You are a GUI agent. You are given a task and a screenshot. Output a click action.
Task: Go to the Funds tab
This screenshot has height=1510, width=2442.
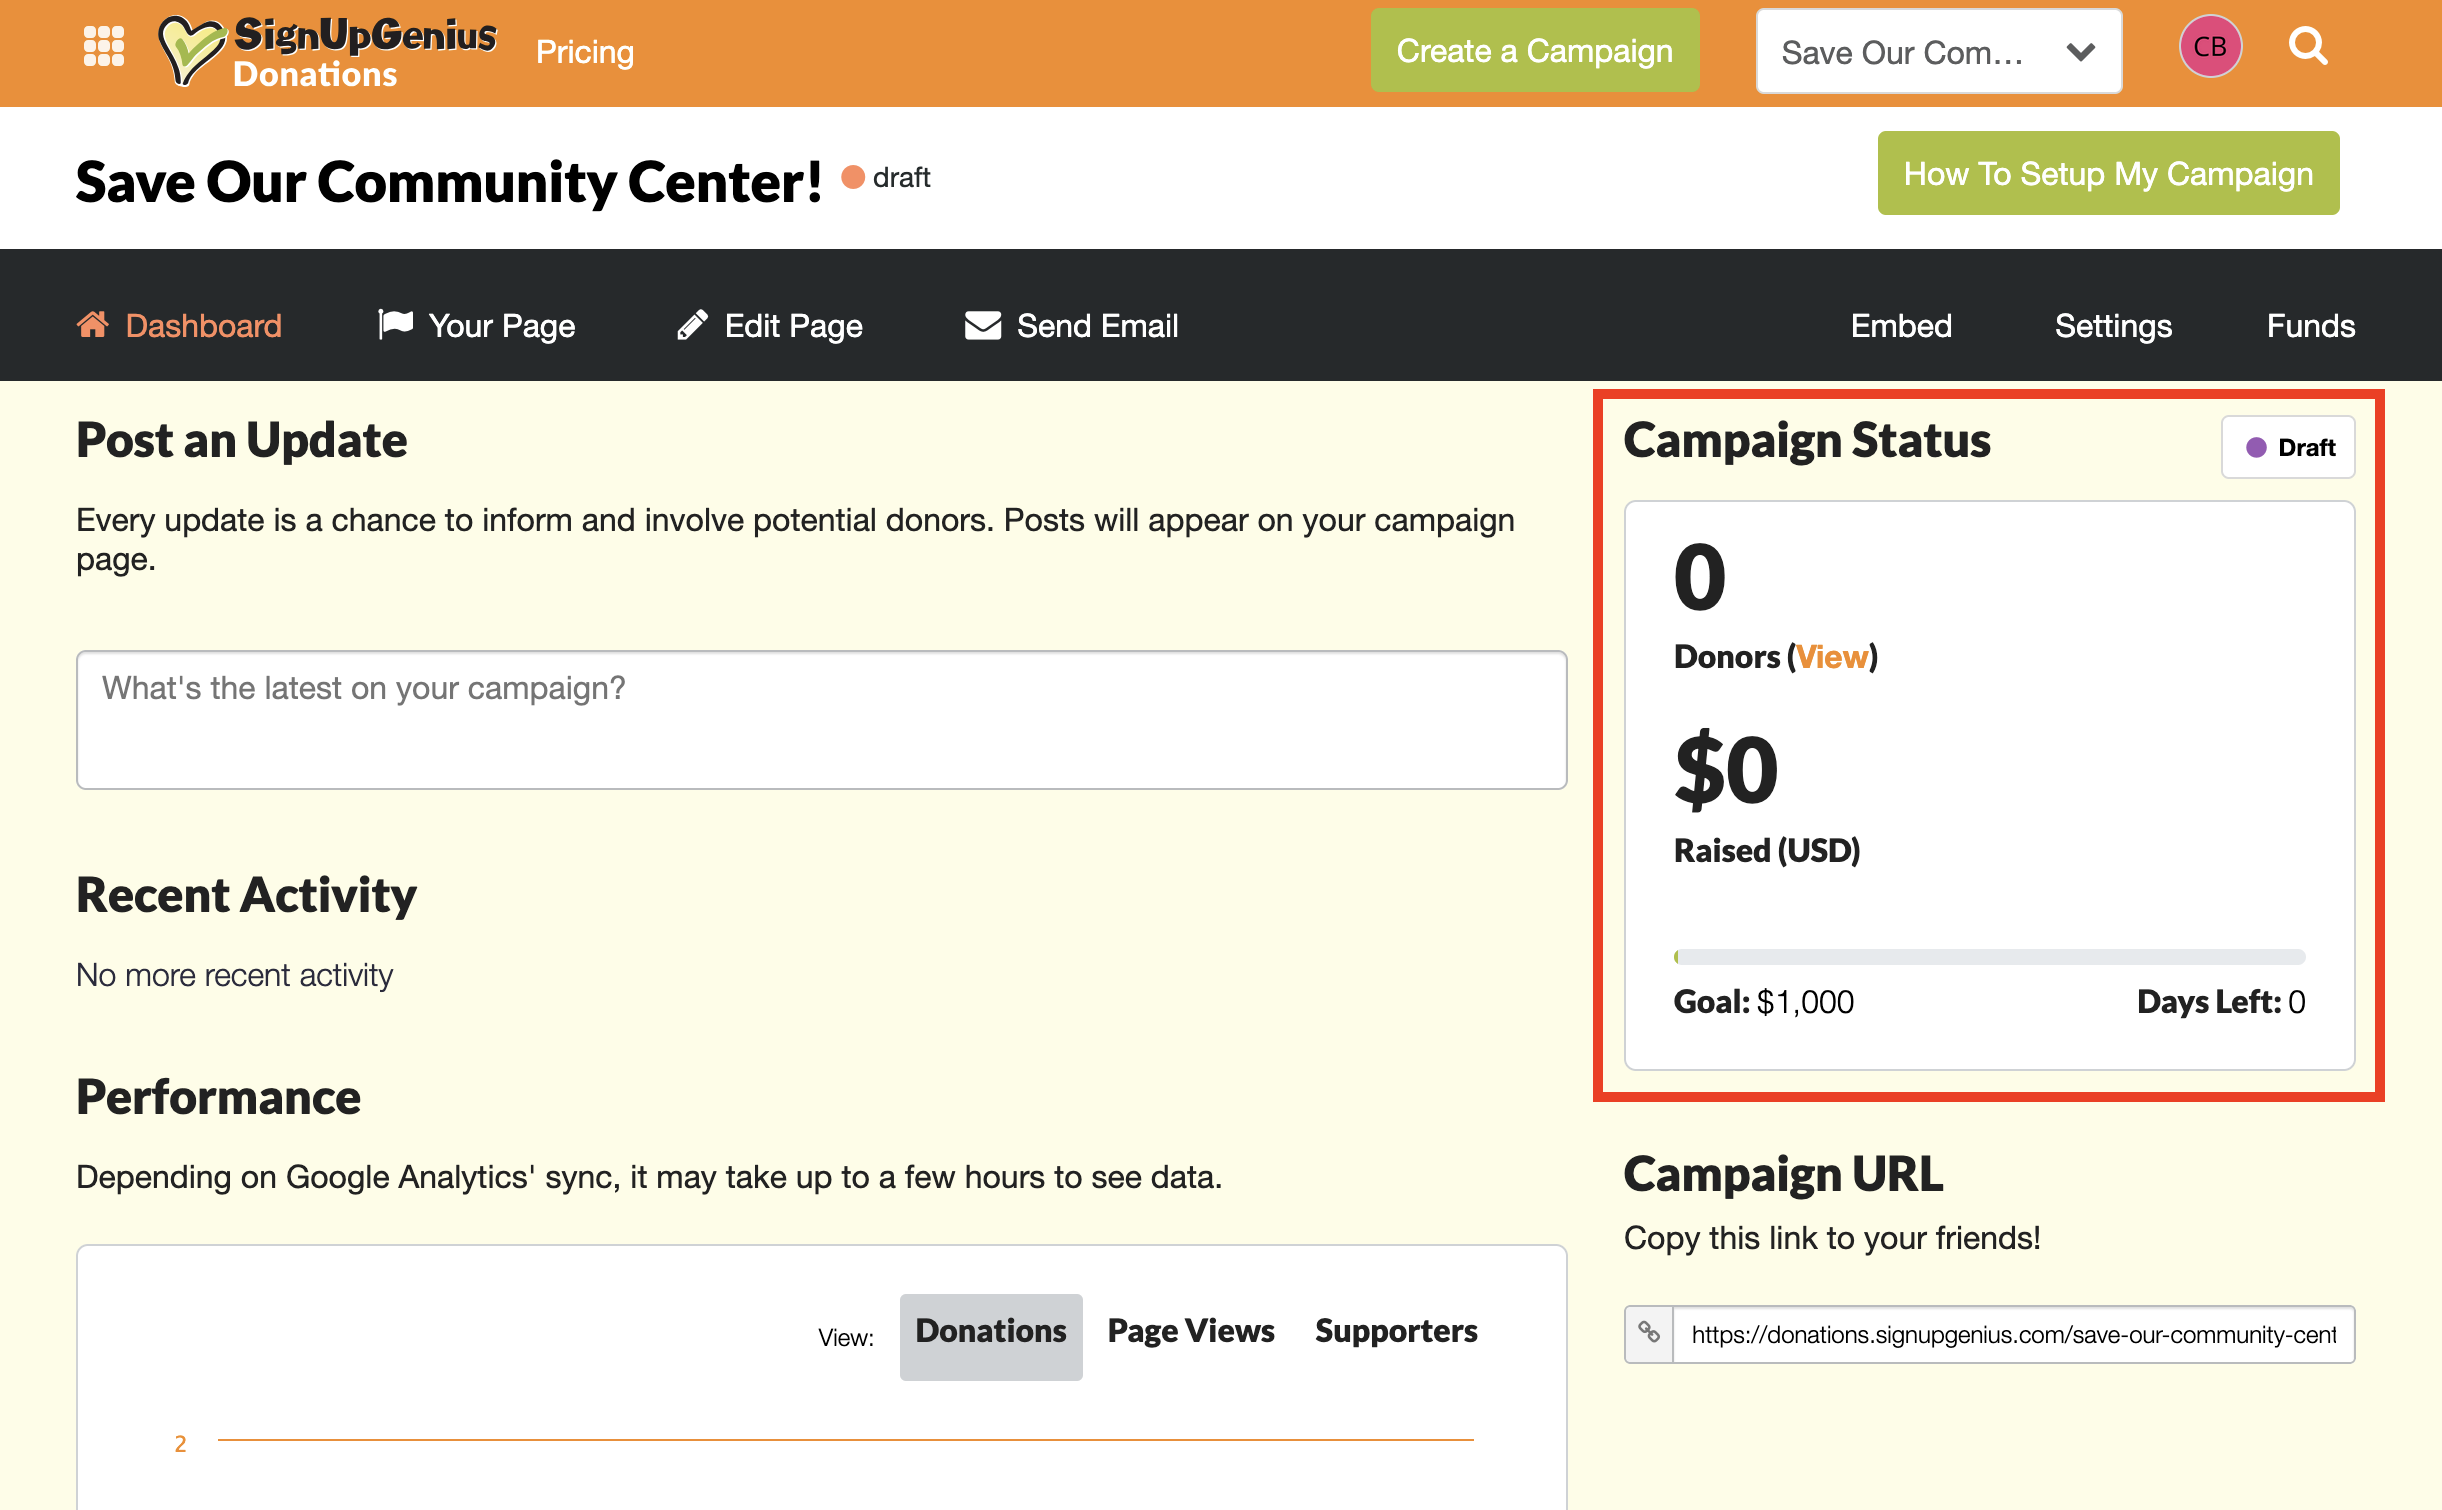click(2310, 326)
